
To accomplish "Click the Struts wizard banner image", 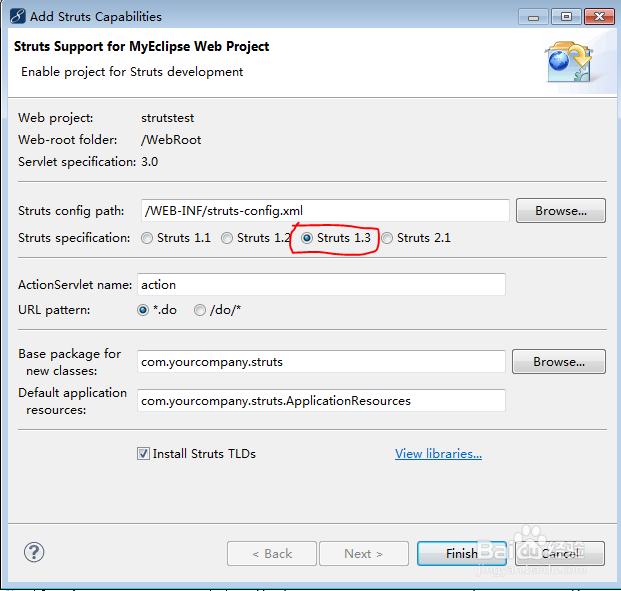I will [569, 62].
